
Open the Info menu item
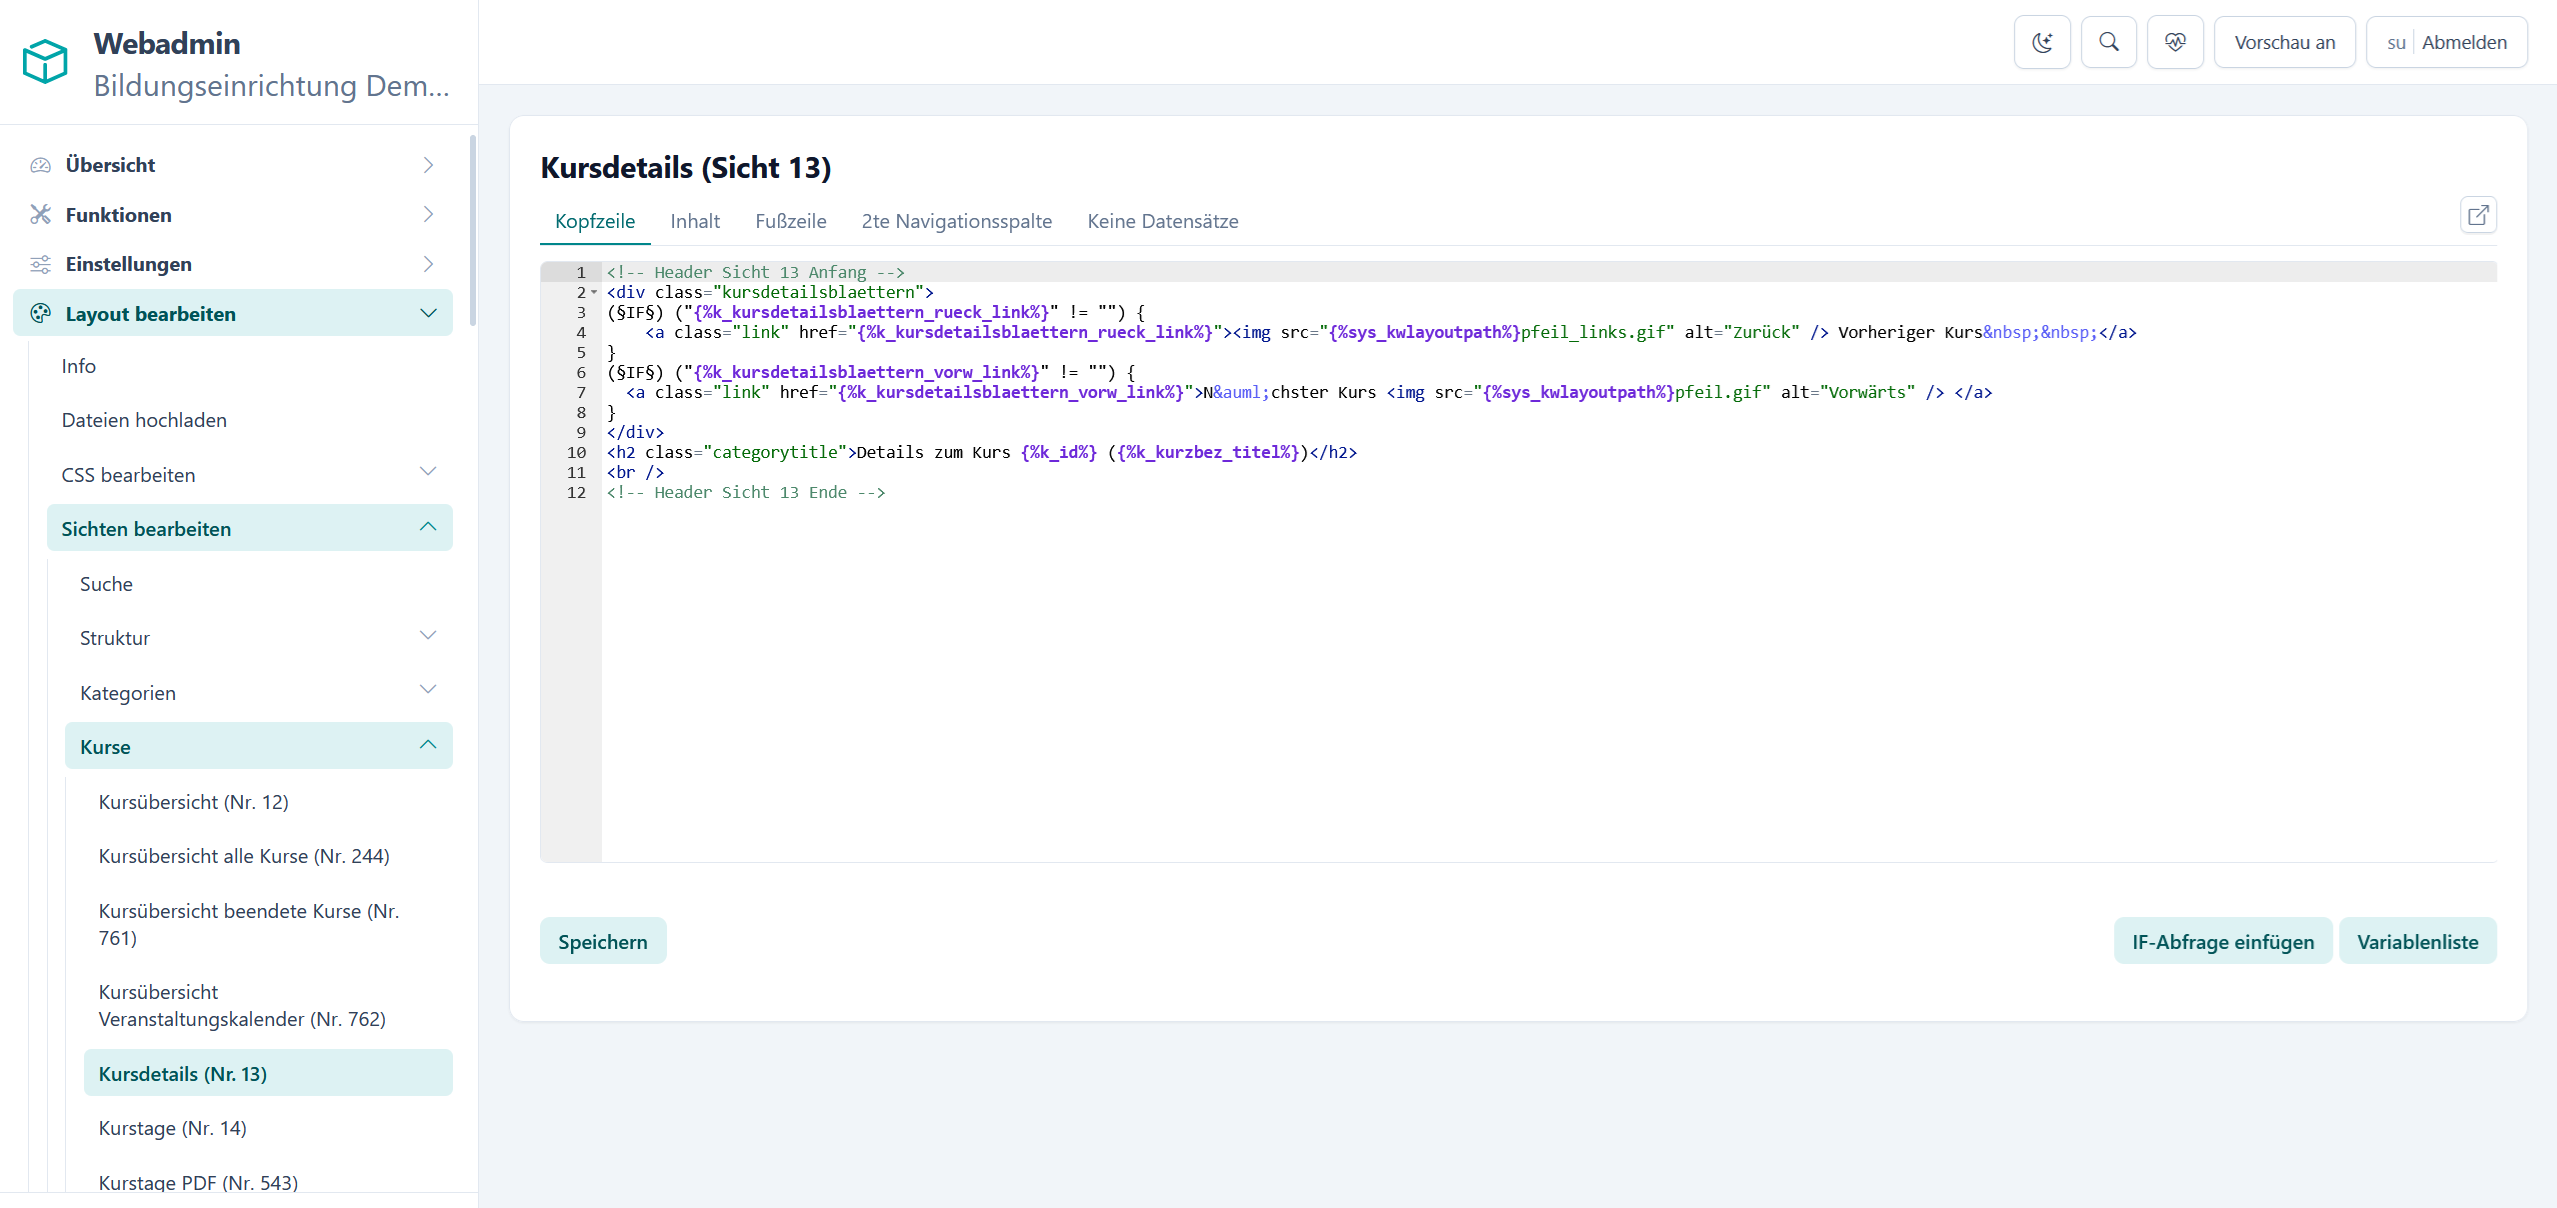(x=250, y=366)
